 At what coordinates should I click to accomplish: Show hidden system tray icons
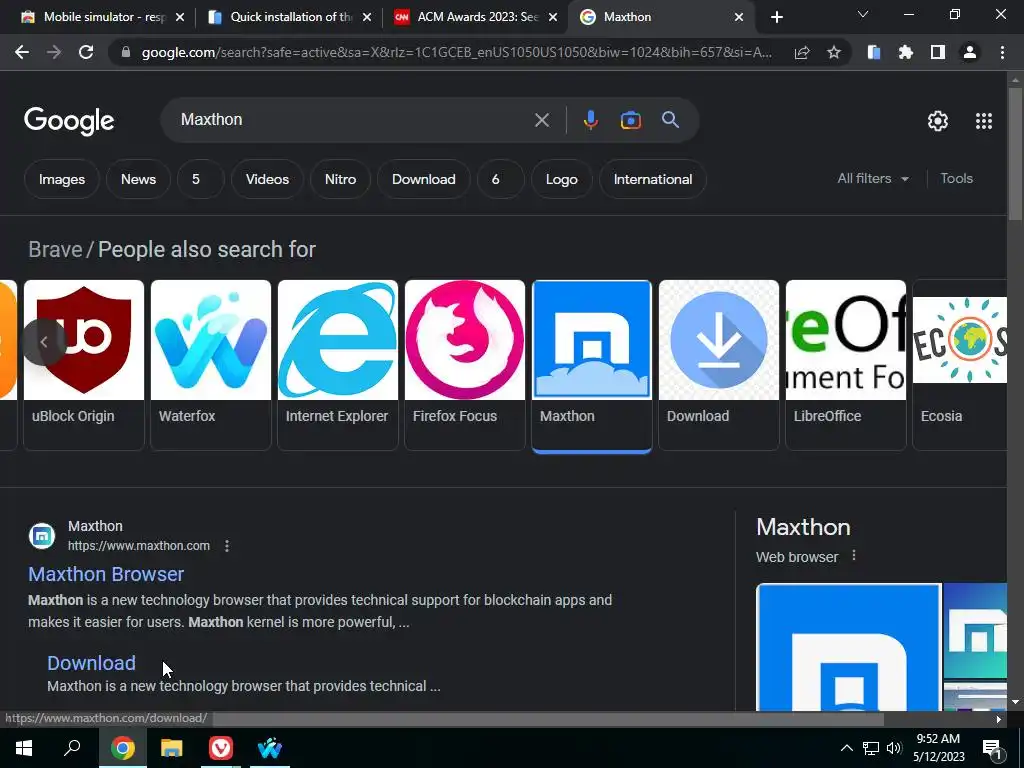[846, 748]
